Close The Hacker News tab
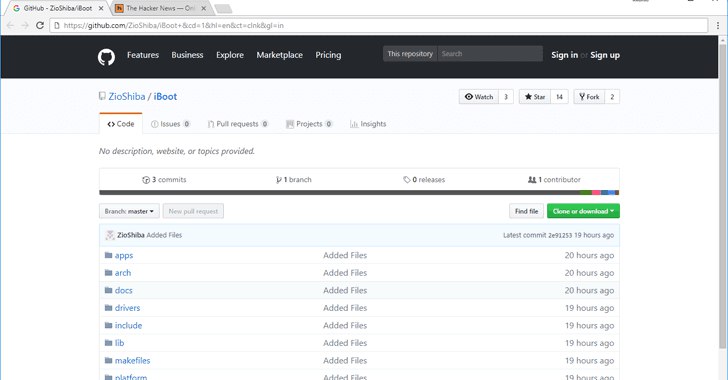The width and height of the screenshot is (728, 380). point(203,8)
